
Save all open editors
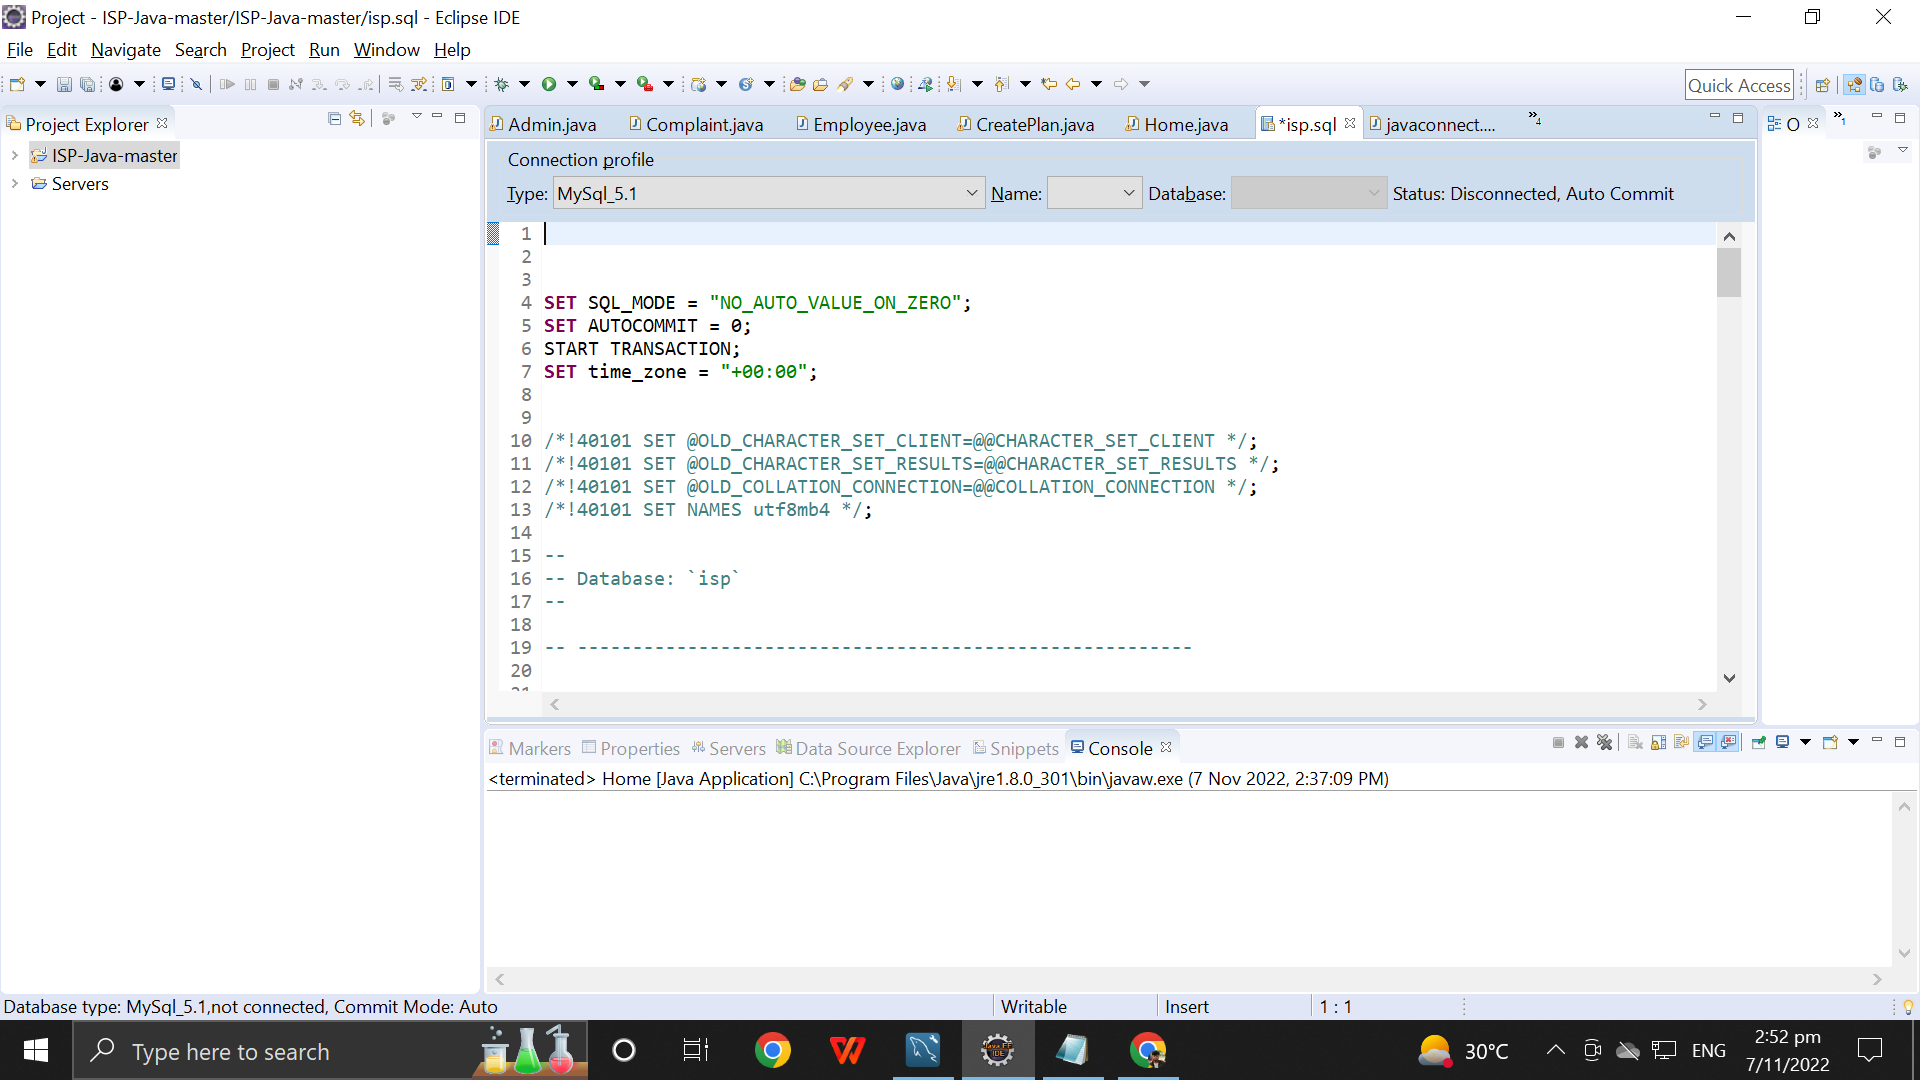[x=88, y=84]
